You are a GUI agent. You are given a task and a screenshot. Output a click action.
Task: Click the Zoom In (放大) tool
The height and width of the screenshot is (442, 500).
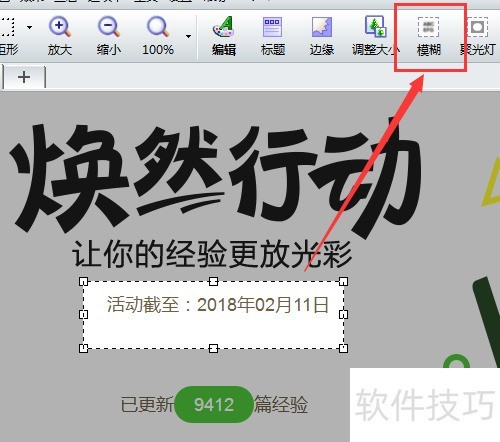coord(60,36)
